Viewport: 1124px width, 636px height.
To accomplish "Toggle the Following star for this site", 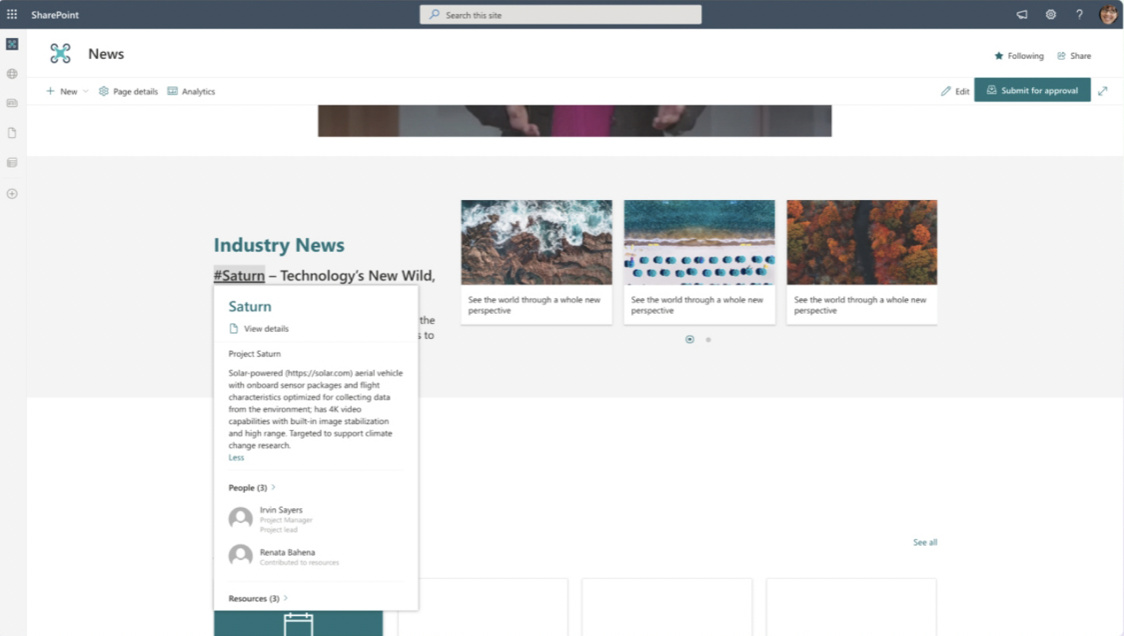I will click(x=1019, y=56).
